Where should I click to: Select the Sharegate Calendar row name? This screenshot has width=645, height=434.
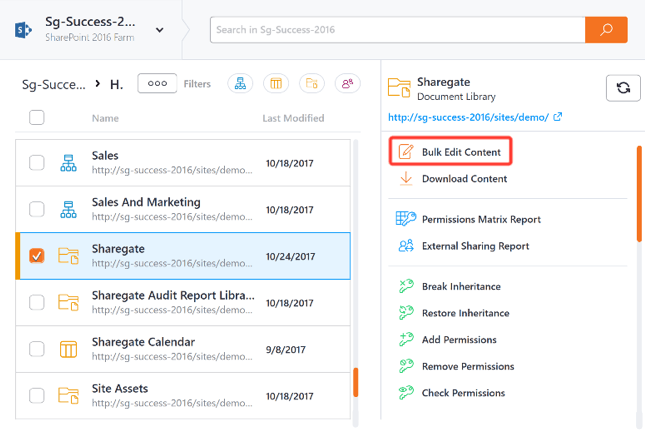(x=143, y=342)
